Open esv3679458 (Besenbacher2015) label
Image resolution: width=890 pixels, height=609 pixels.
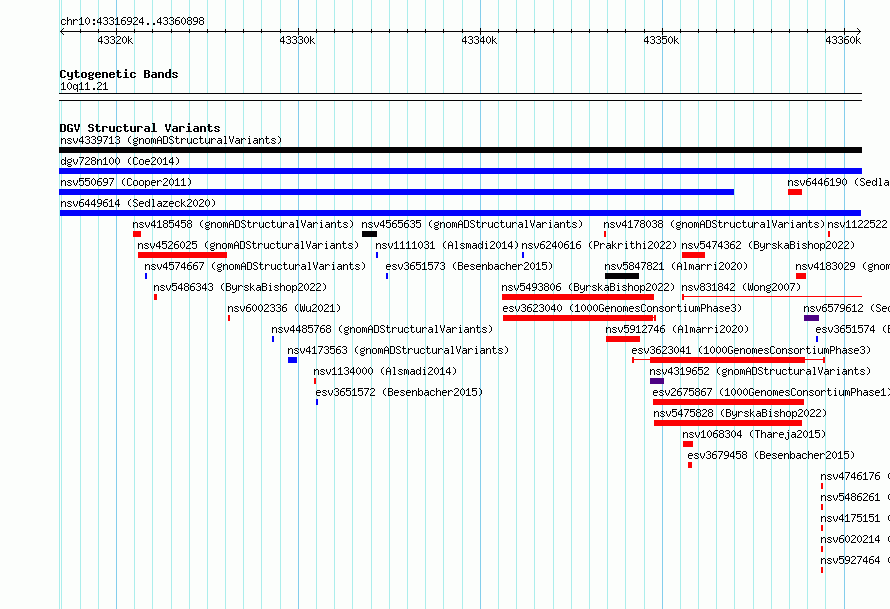771,455
